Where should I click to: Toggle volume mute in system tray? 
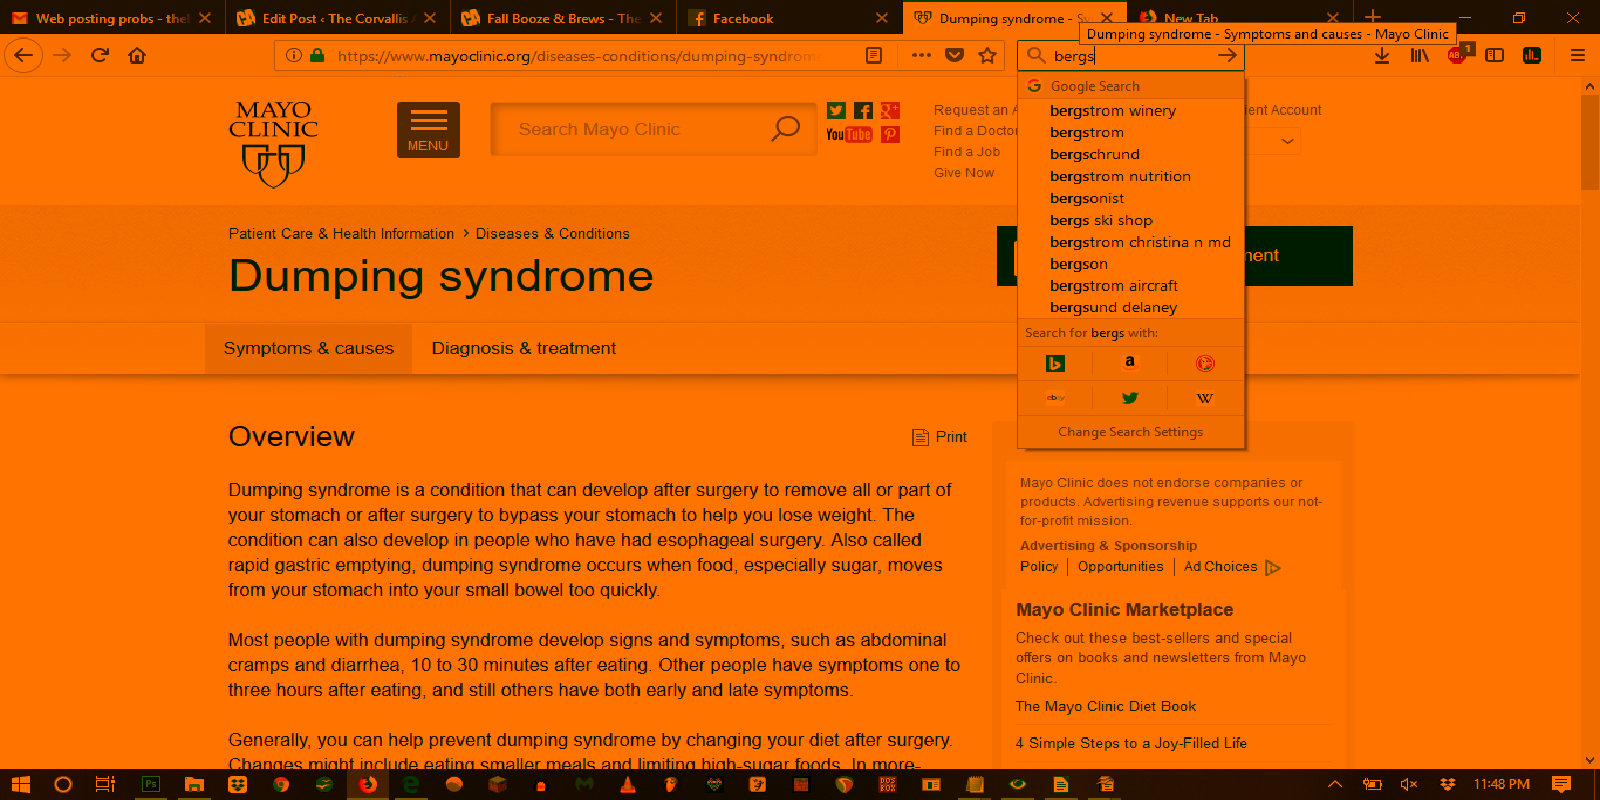pos(1409,784)
